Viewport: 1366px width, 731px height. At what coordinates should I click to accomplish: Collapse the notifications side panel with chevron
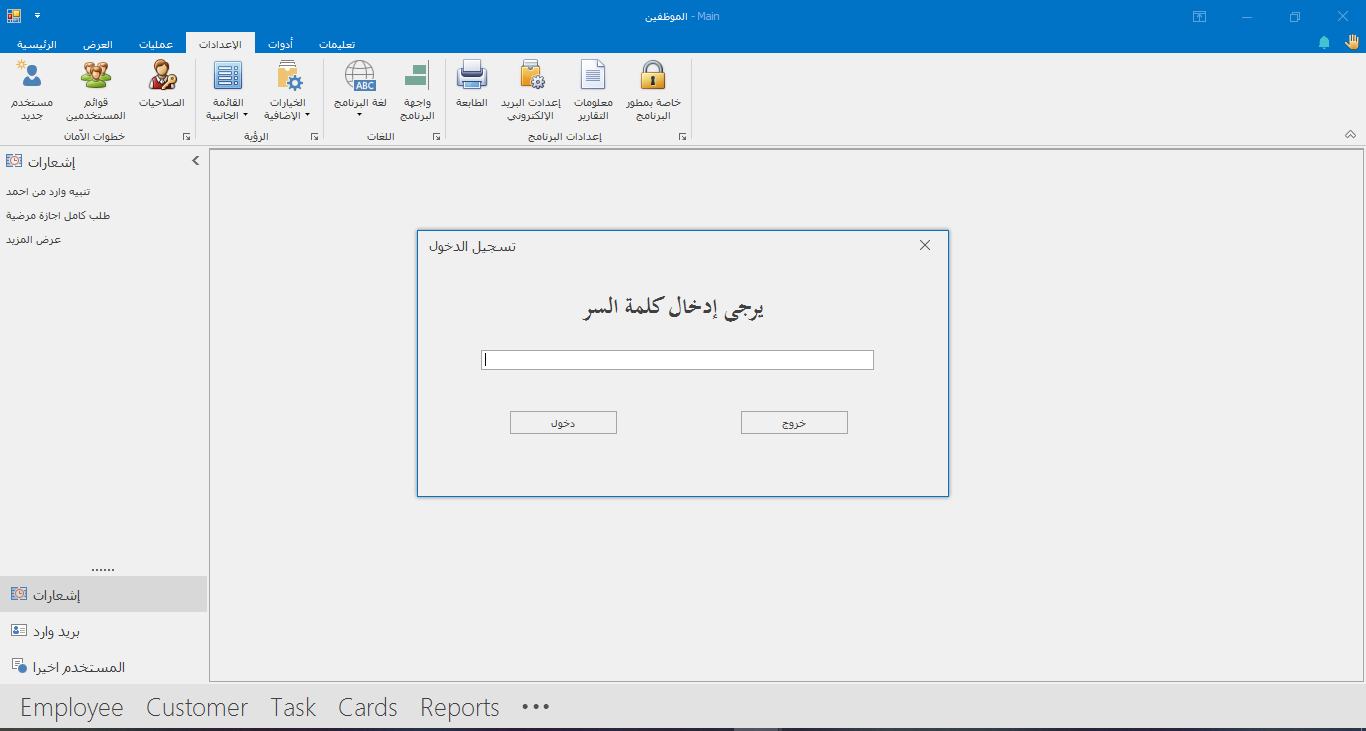(x=196, y=160)
